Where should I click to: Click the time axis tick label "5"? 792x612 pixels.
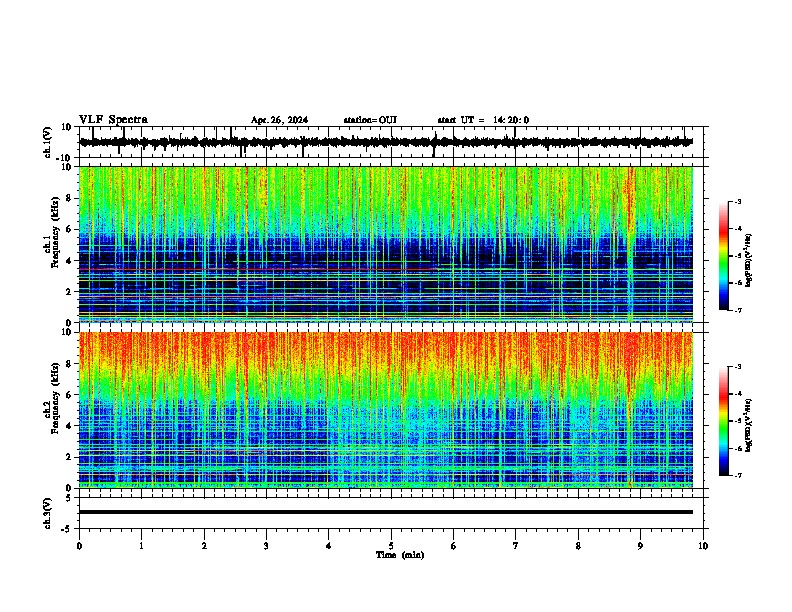pos(391,546)
